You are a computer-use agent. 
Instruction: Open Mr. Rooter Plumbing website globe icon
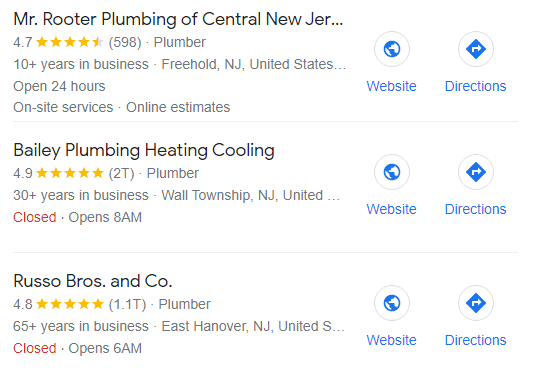click(x=392, y=49)
